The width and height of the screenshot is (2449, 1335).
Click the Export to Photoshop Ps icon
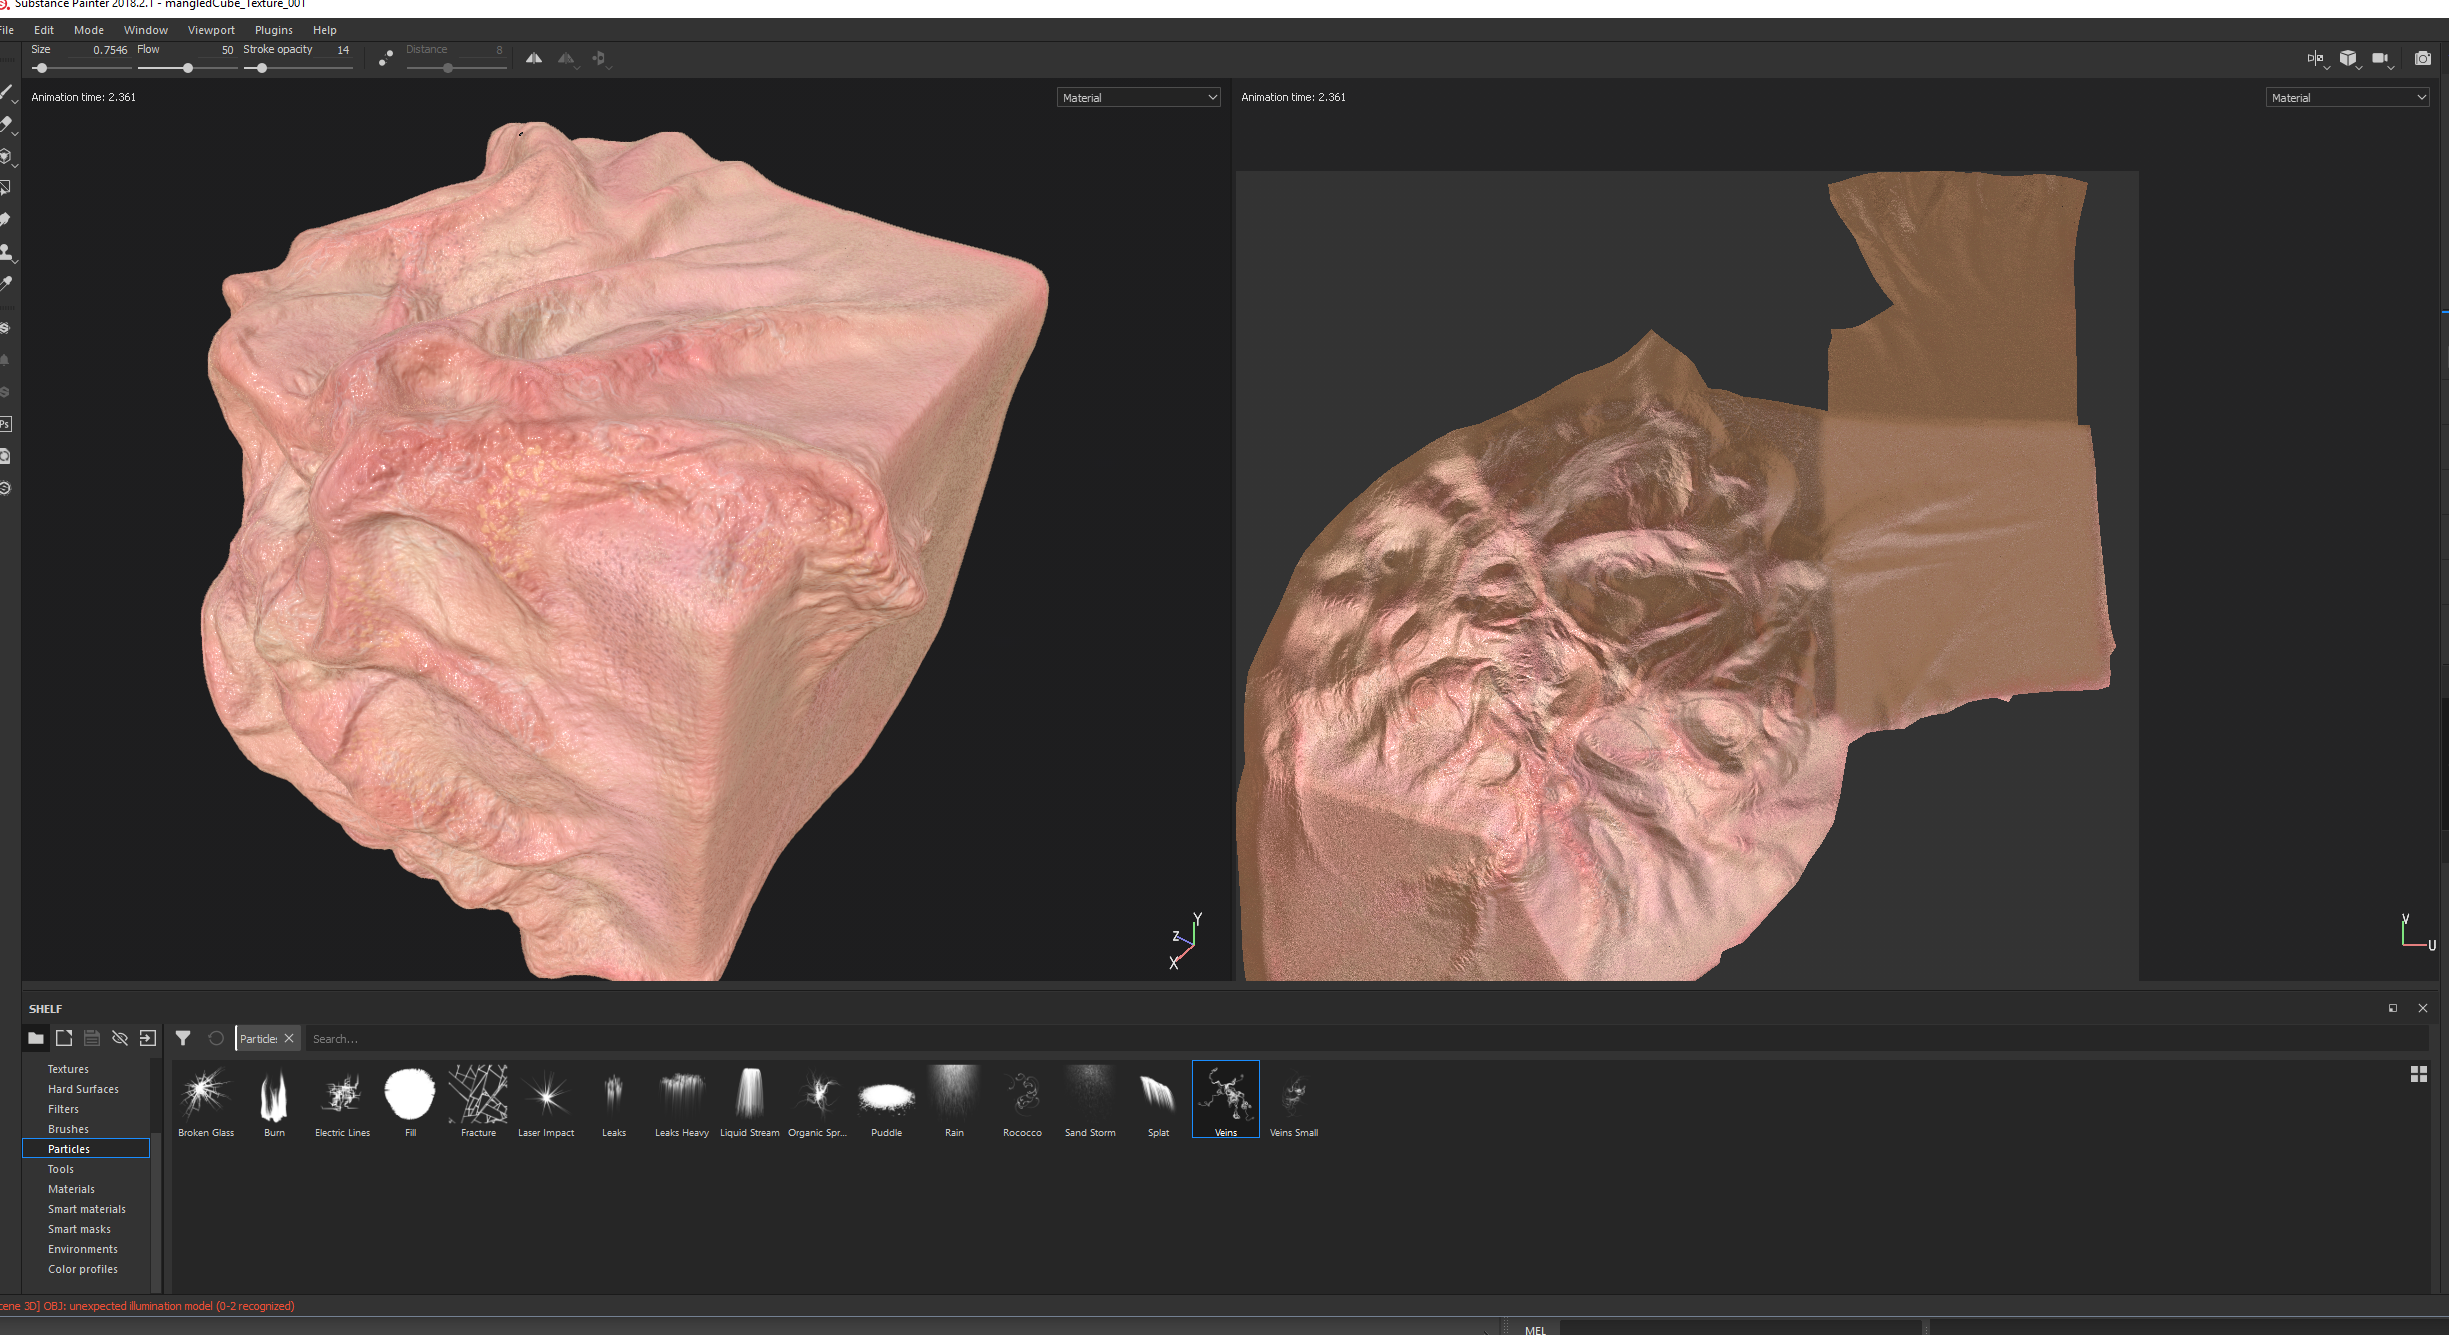pos(6,424)
